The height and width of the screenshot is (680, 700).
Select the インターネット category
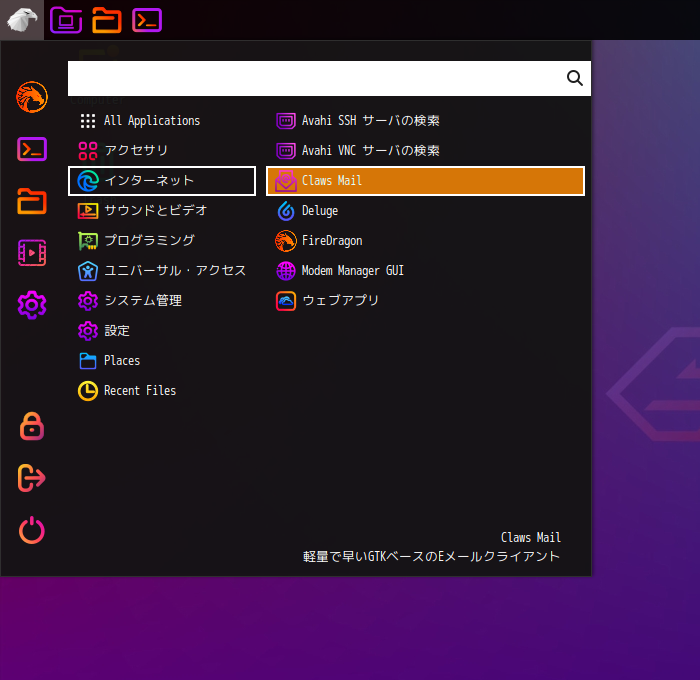[162, 181]
